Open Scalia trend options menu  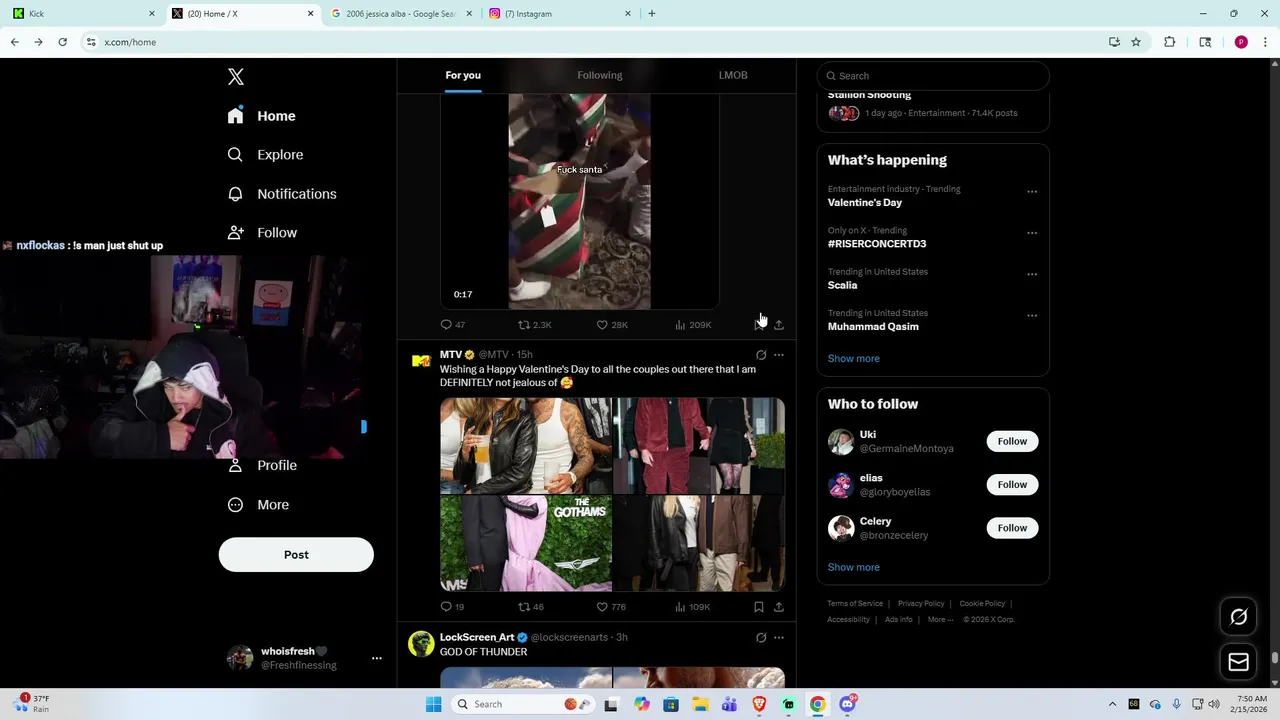pos(1032,274)
